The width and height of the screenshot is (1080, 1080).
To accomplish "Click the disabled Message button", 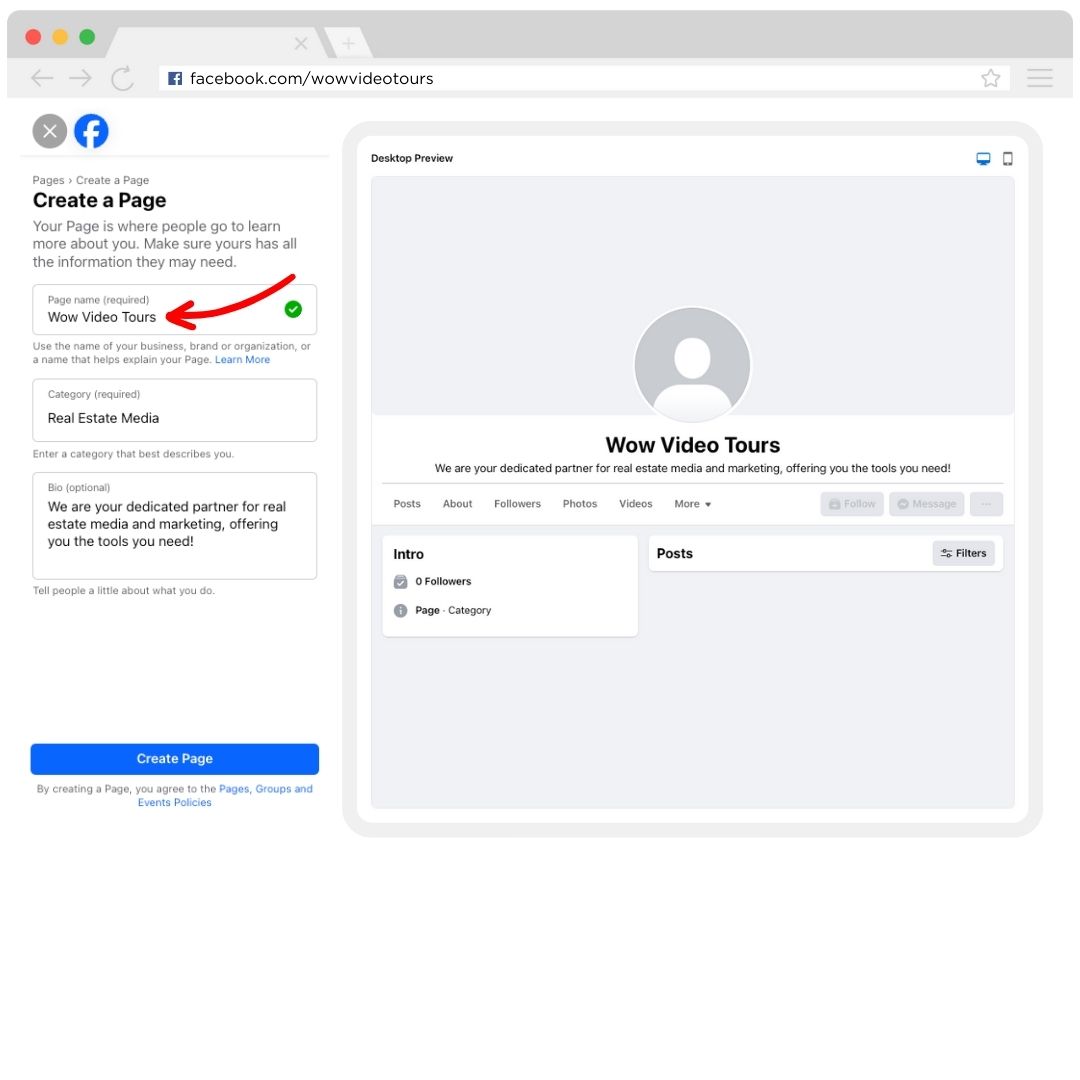I will [926, 504].
